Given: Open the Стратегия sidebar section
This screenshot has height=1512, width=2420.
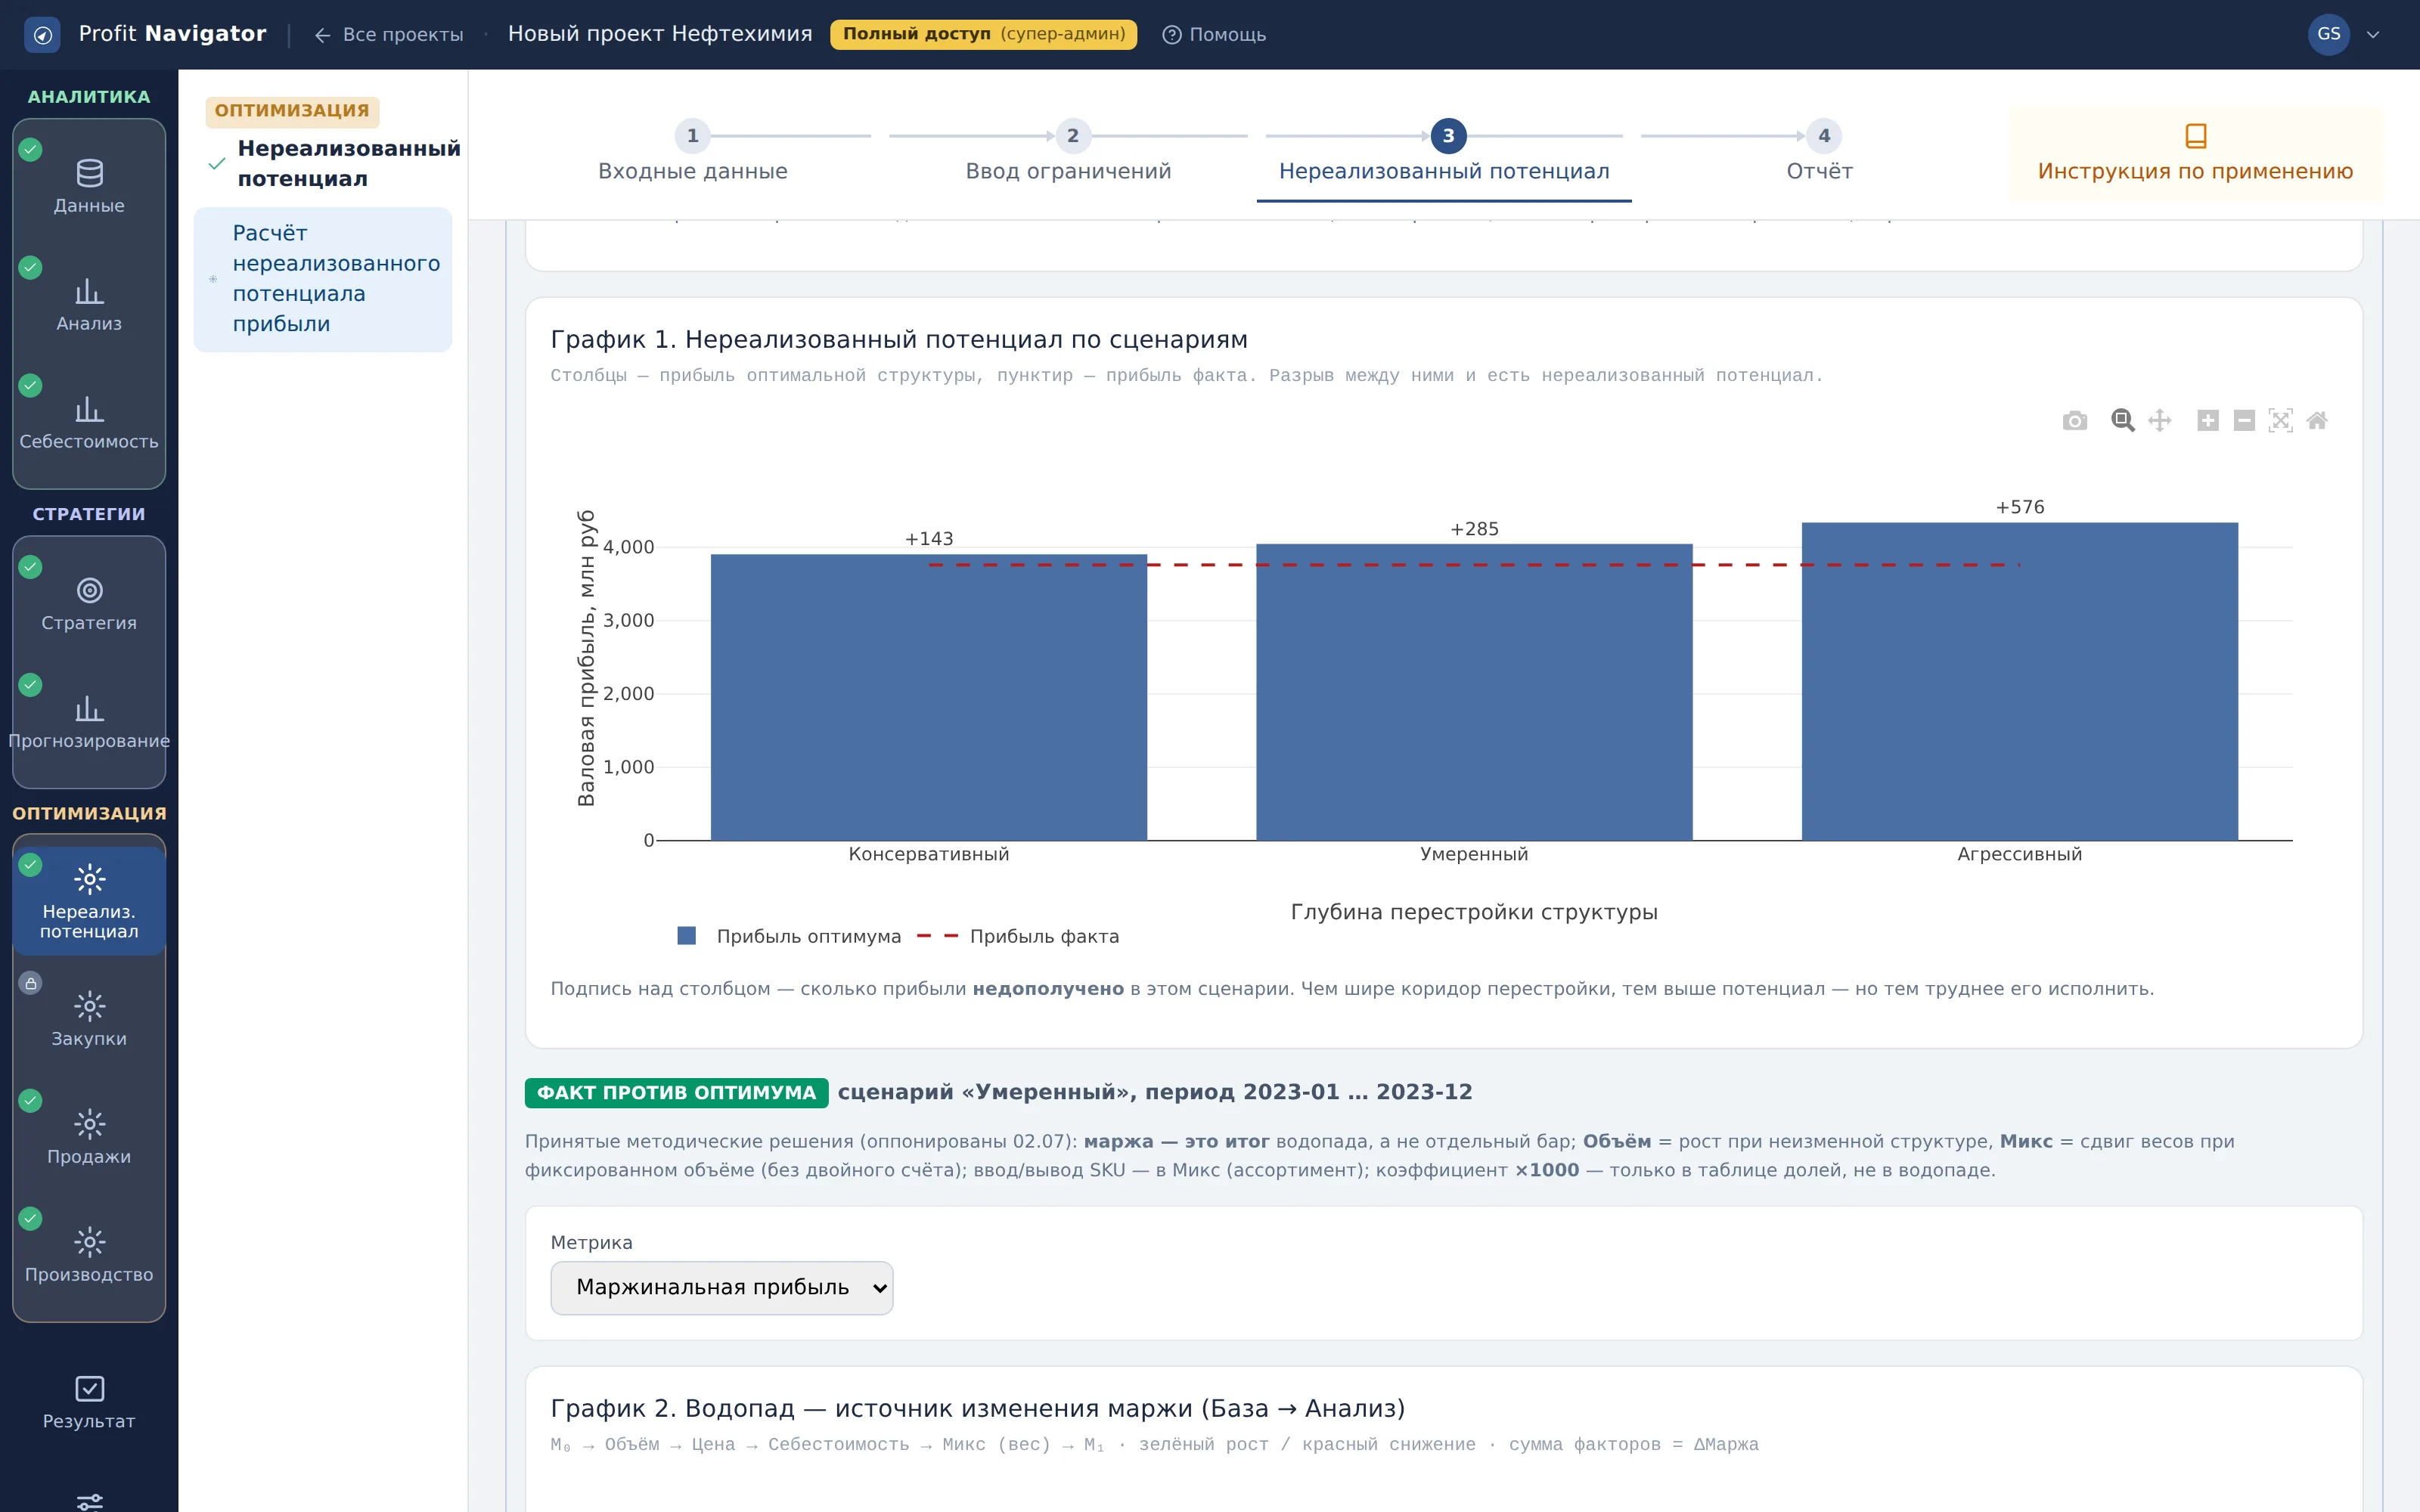Looking at the screenshot, I should click(89, 604).
